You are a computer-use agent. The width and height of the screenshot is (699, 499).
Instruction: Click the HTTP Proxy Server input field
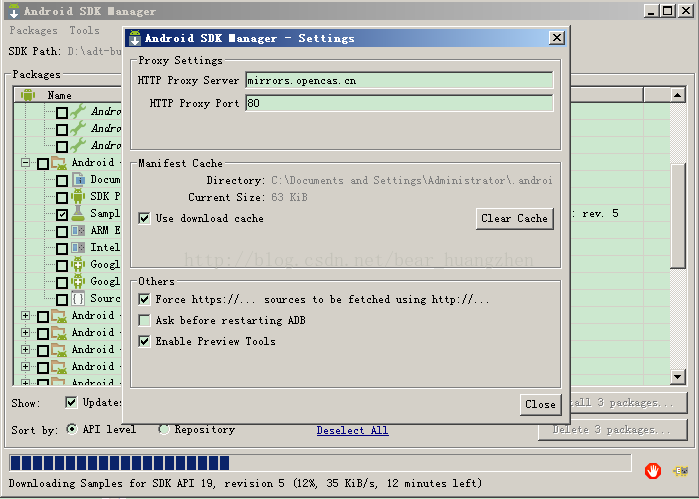(x=399, y=80)
